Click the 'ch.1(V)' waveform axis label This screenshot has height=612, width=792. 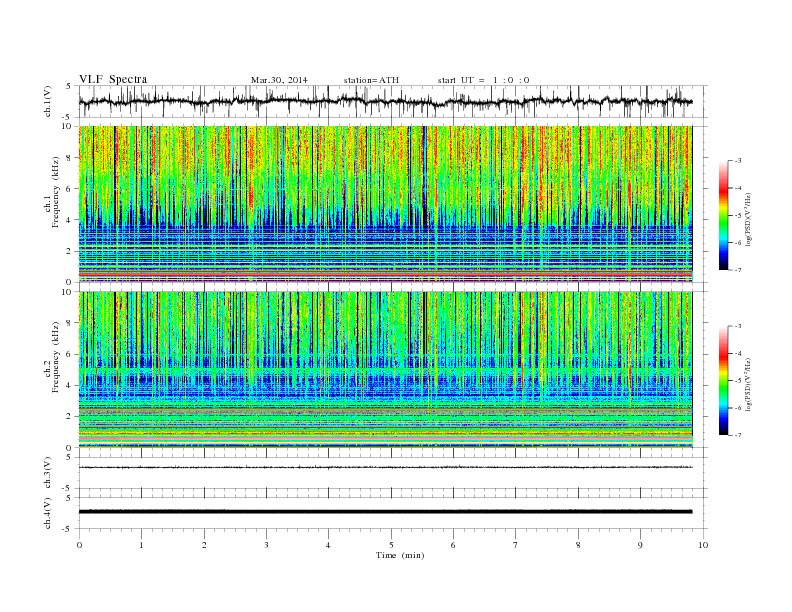pos(48,101)
